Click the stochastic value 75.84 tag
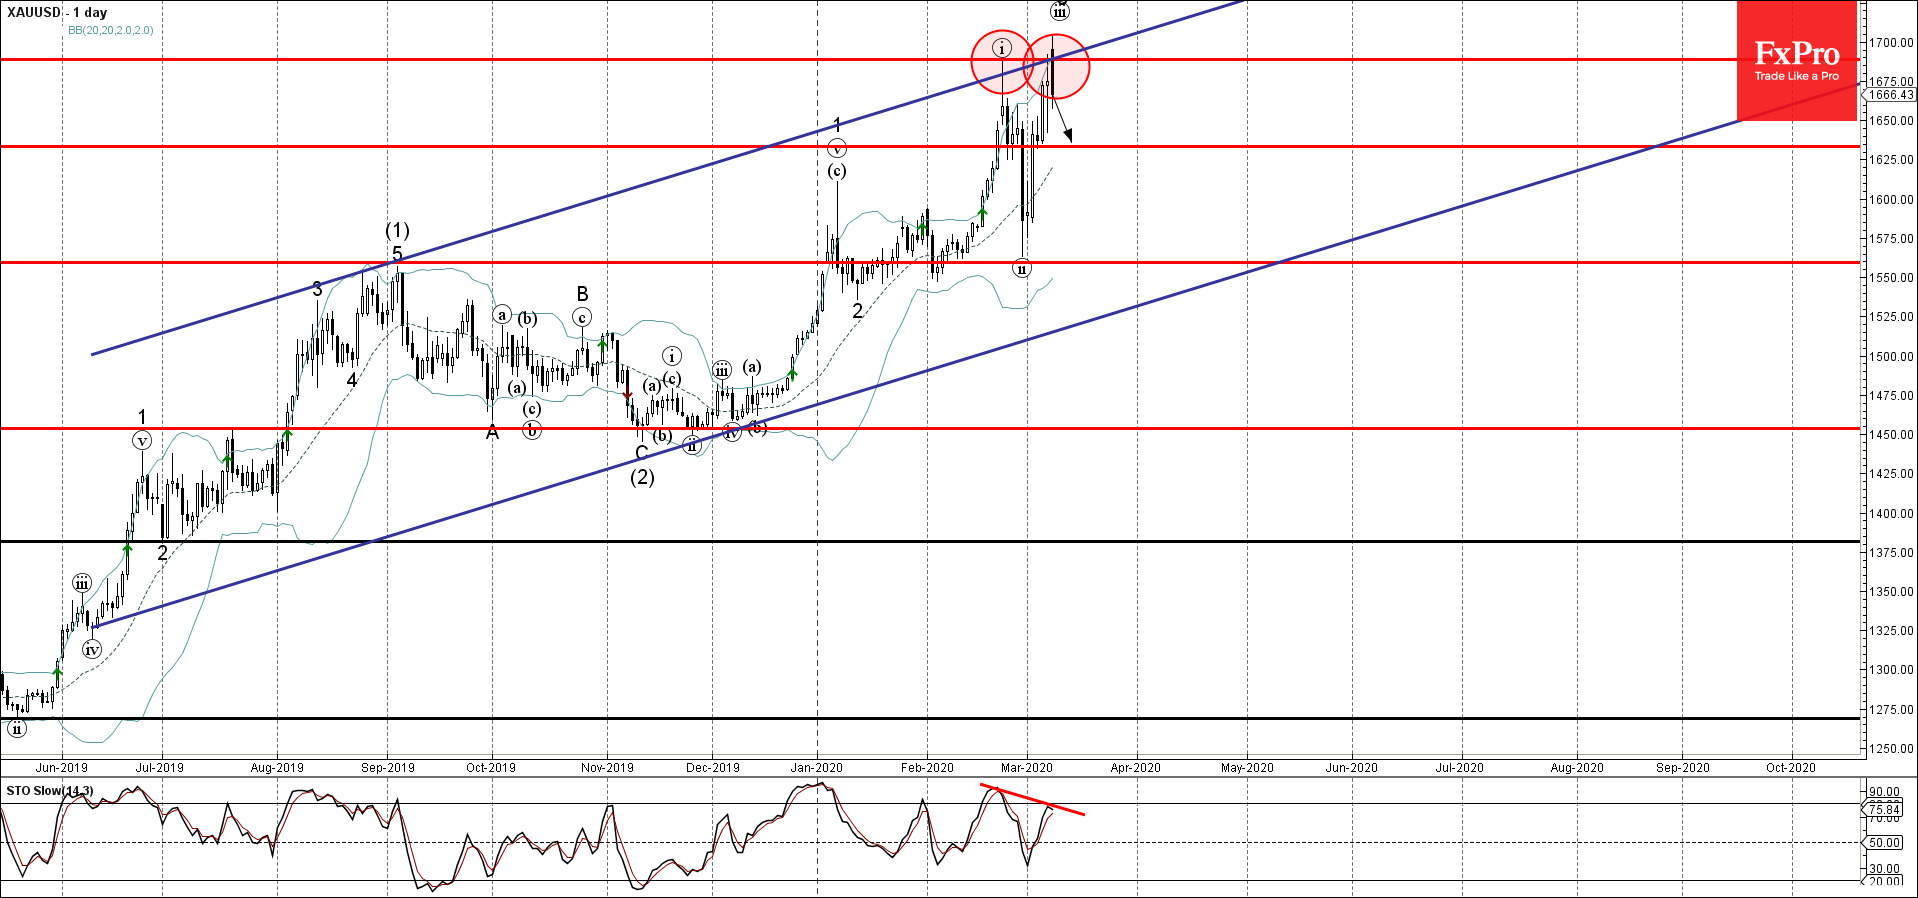The image size is (1918, 898). coord(1884,809)
